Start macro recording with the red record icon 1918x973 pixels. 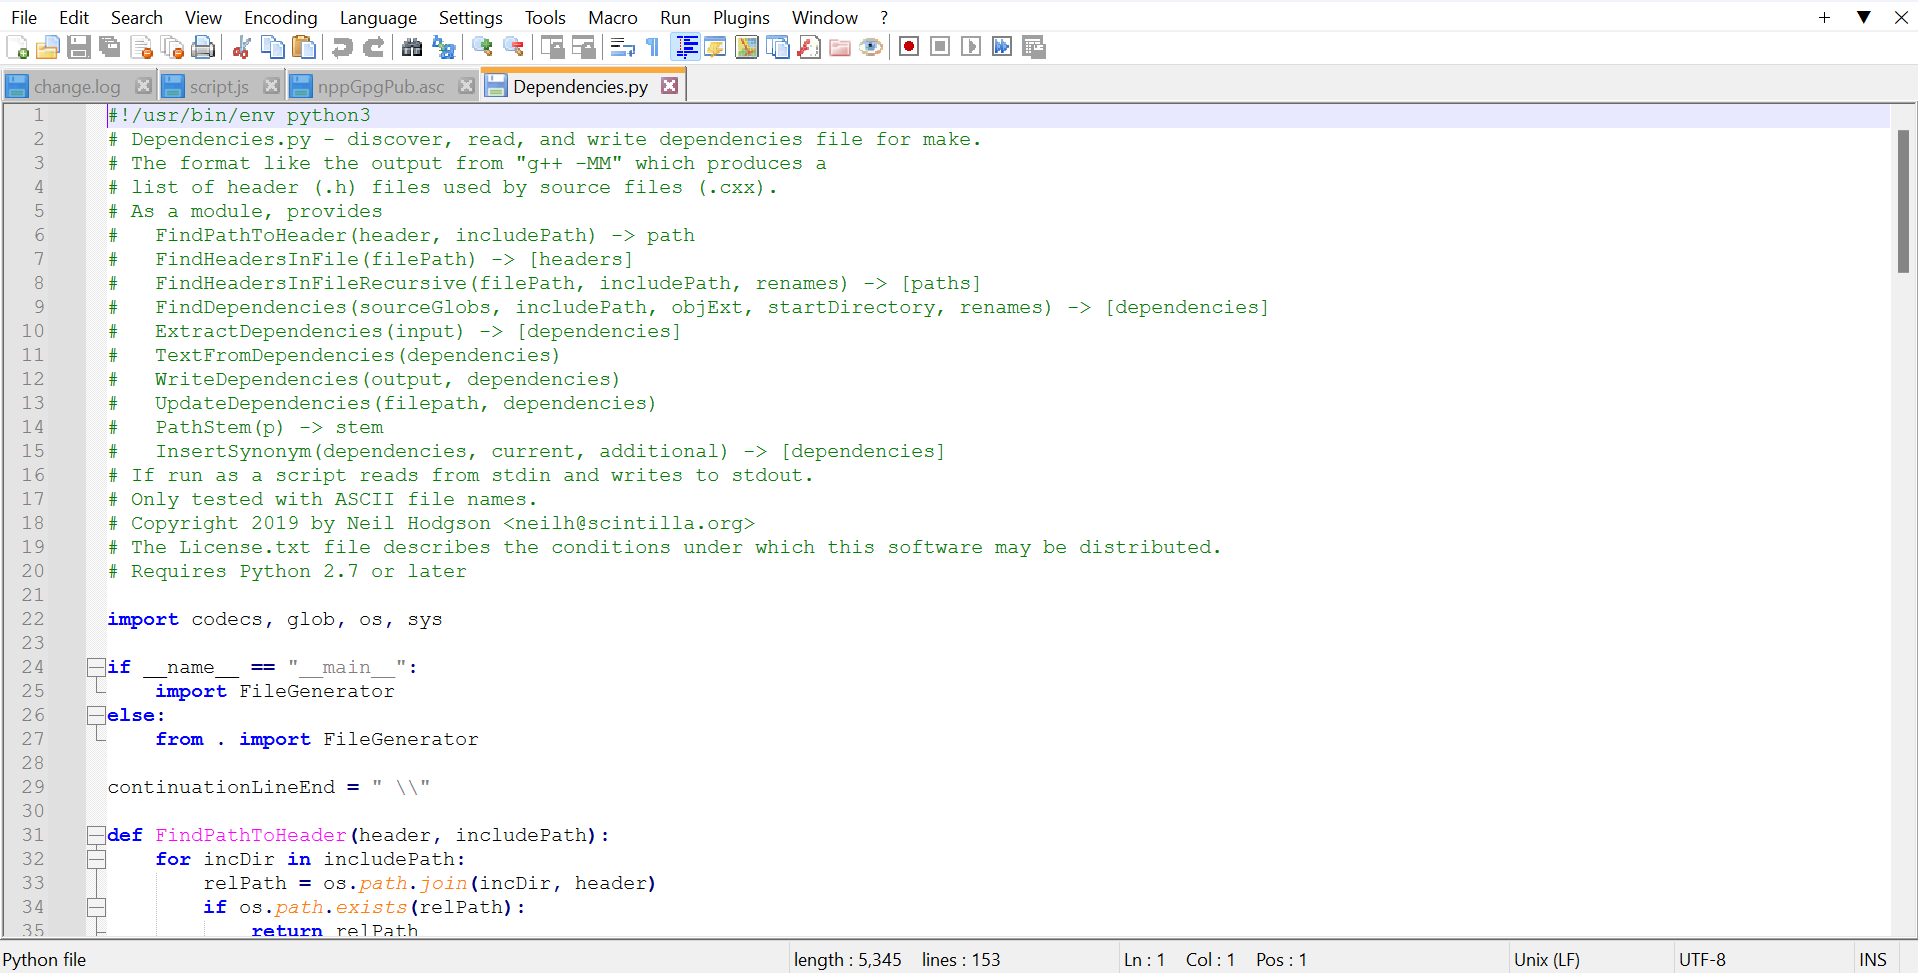(x=908, y=47)
